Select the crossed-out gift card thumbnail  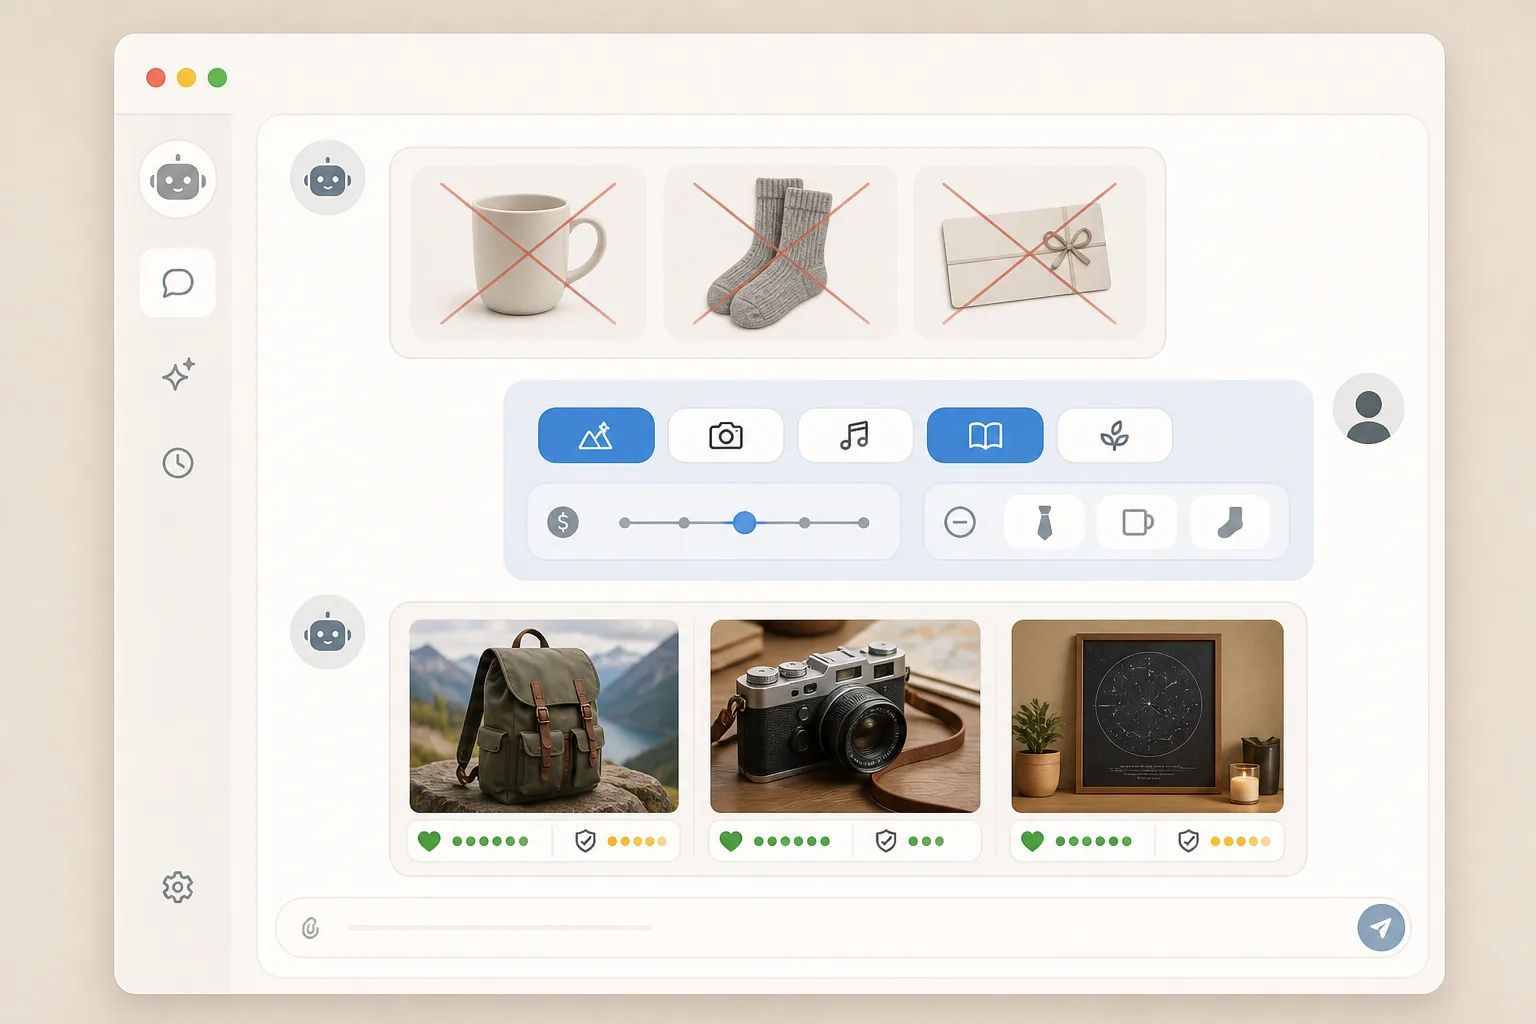click(x=1029, y=253)
